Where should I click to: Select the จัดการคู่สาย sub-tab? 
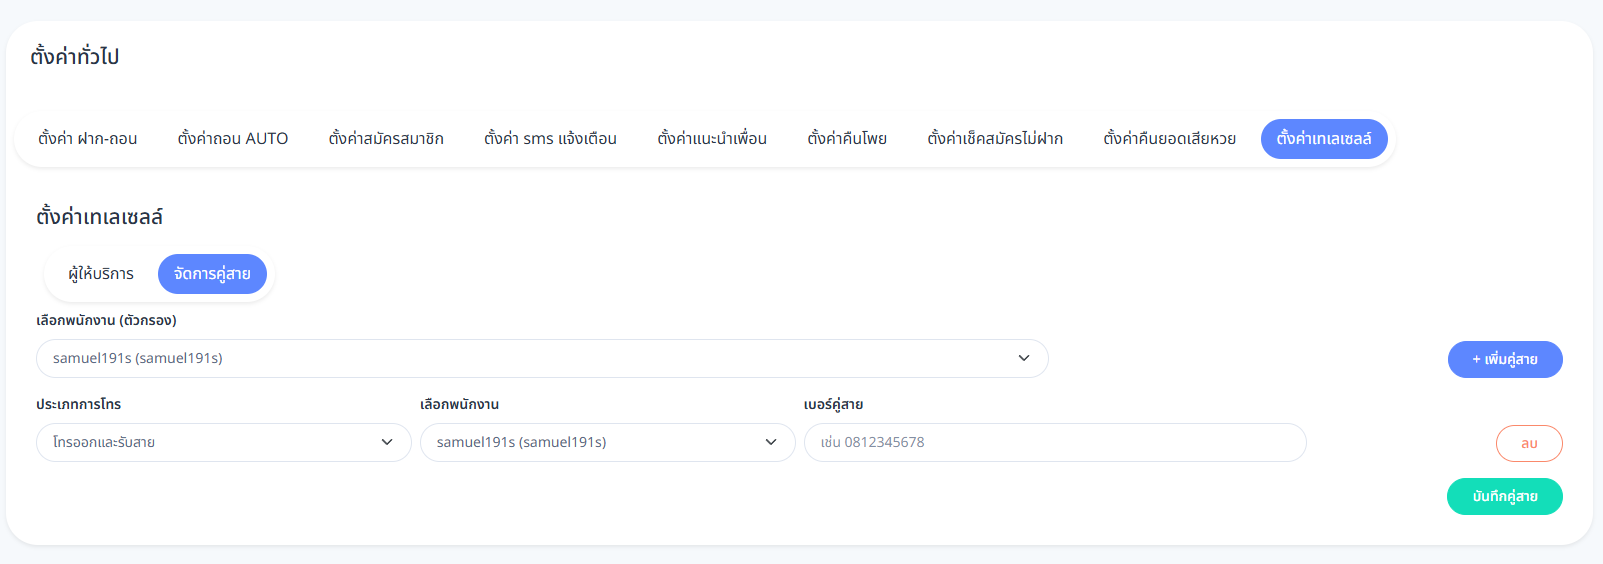click(x=212, y=274)
